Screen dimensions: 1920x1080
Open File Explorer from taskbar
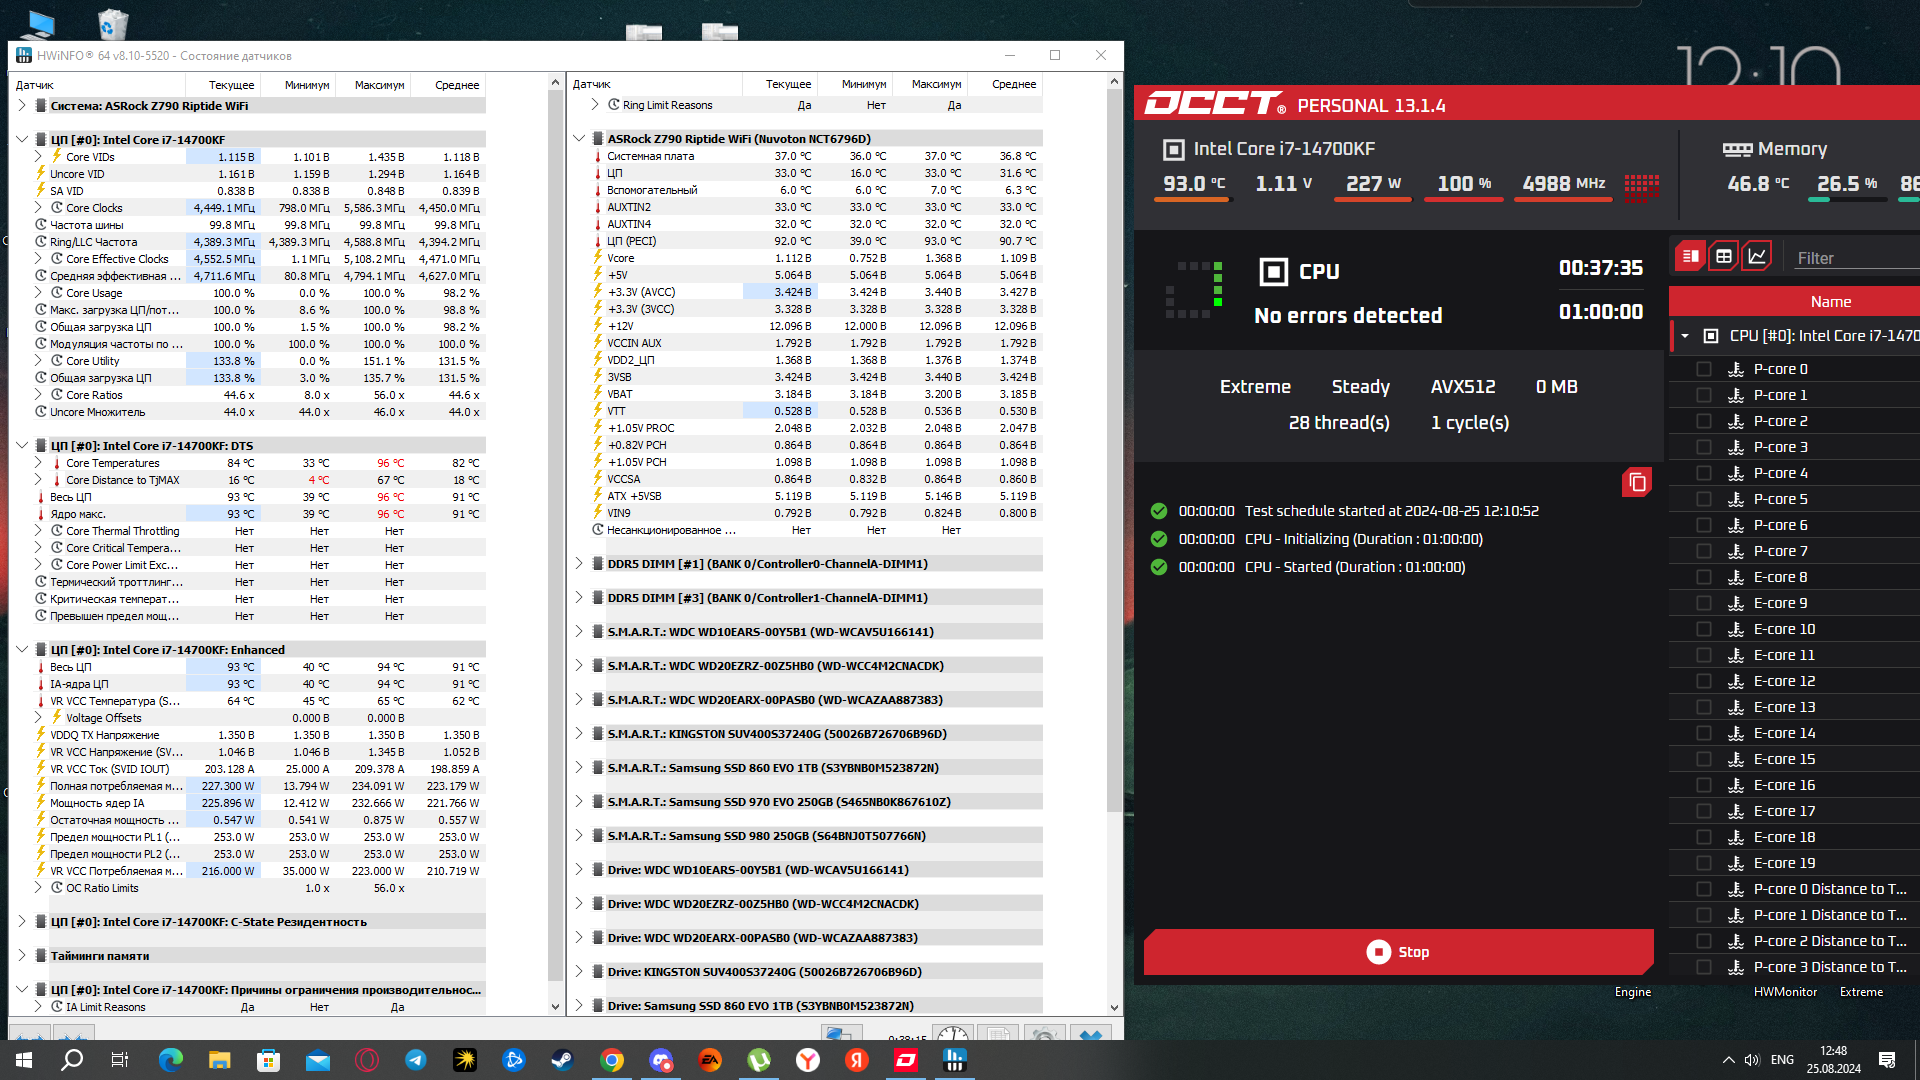(219, 1060)
